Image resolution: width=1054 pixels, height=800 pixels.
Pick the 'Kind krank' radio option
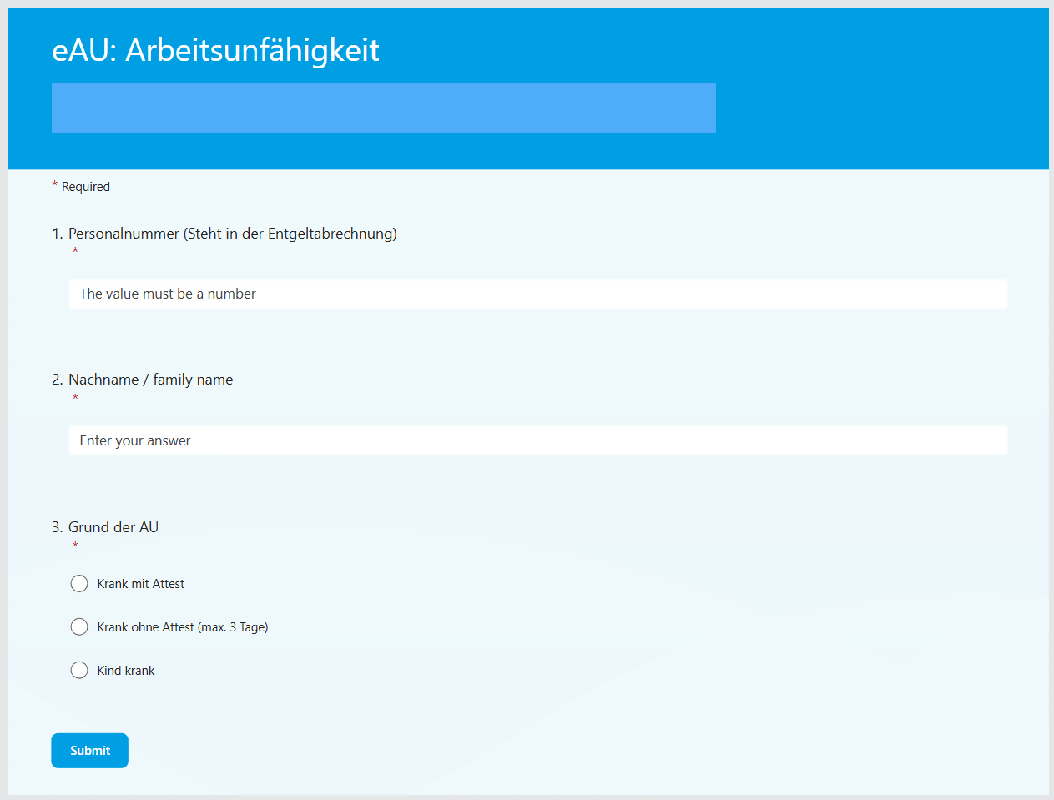(x=80, y=671)
